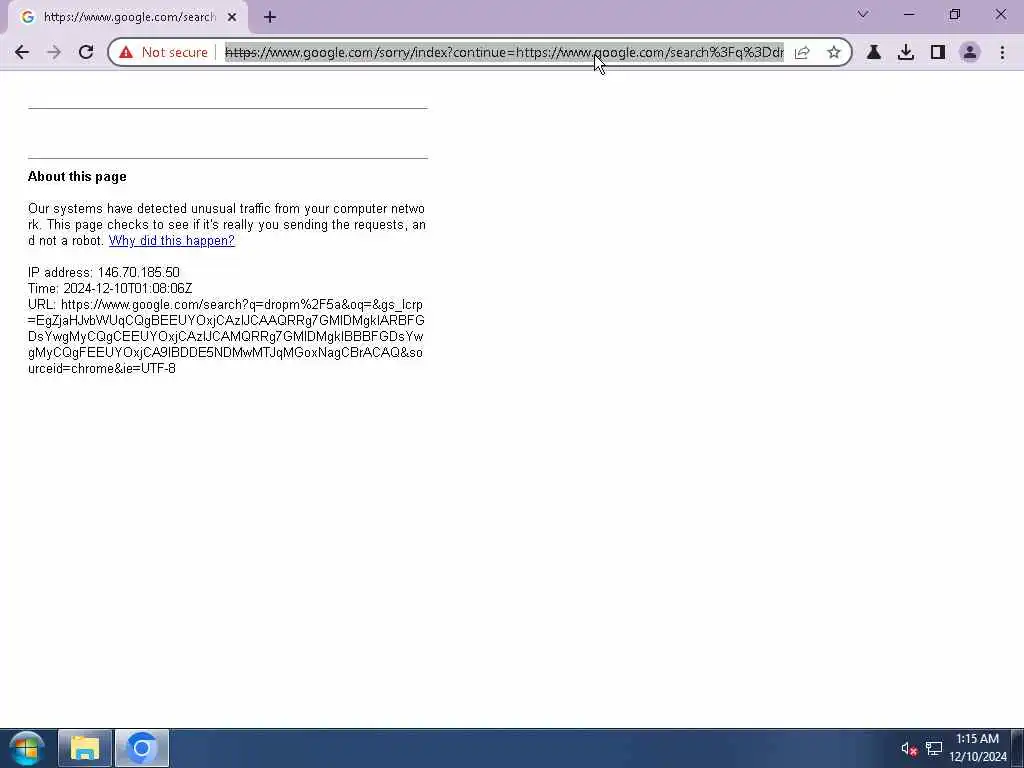Open the Chrome three-dot menu
The height and width of the screenshot is (768, 1024).
[x=1002, y=52]
